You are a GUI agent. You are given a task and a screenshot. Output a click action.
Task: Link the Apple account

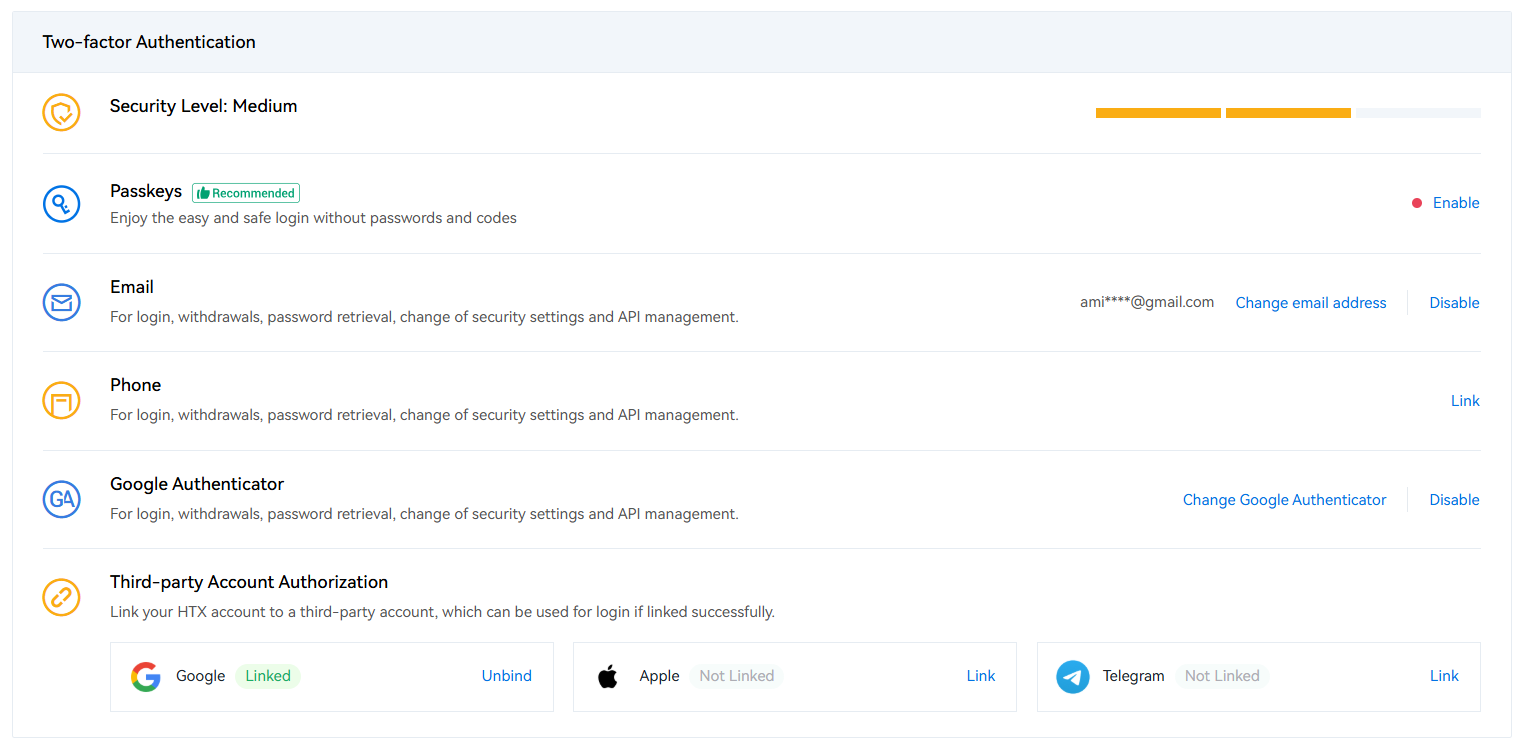point(981,676)
